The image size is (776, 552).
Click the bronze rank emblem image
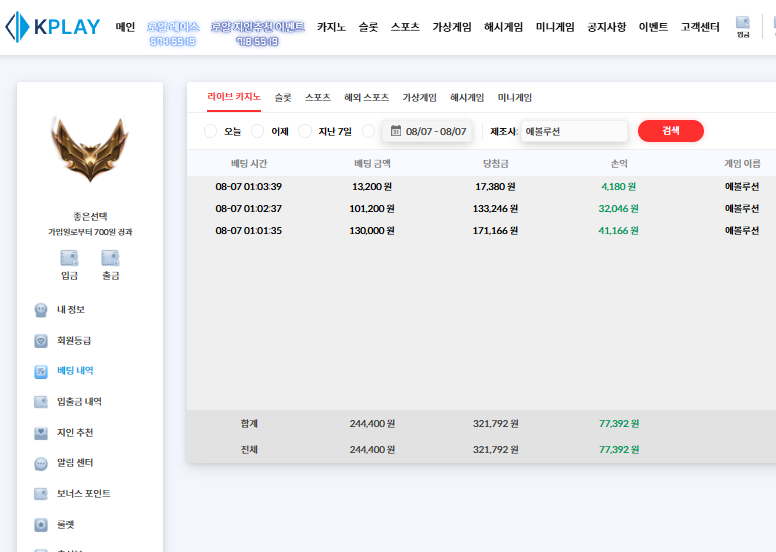click(x=90, y=149)
